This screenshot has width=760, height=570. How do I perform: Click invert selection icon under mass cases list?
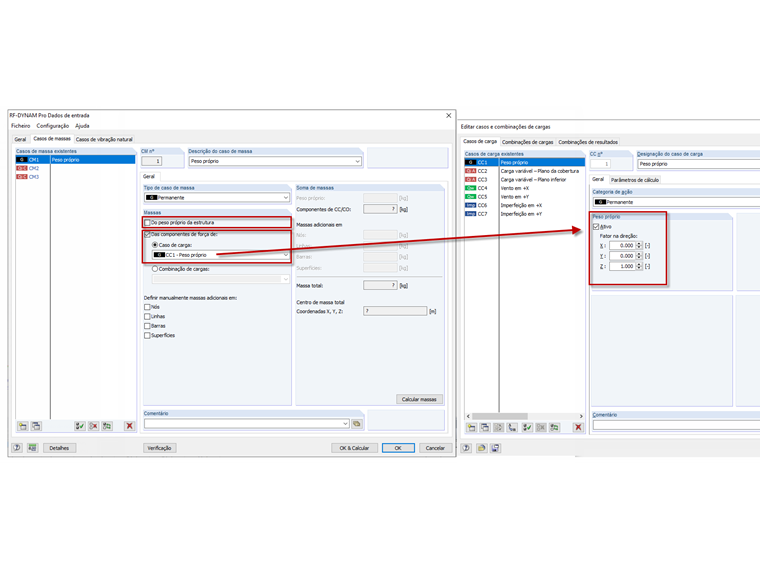click(x=107, y=426)
